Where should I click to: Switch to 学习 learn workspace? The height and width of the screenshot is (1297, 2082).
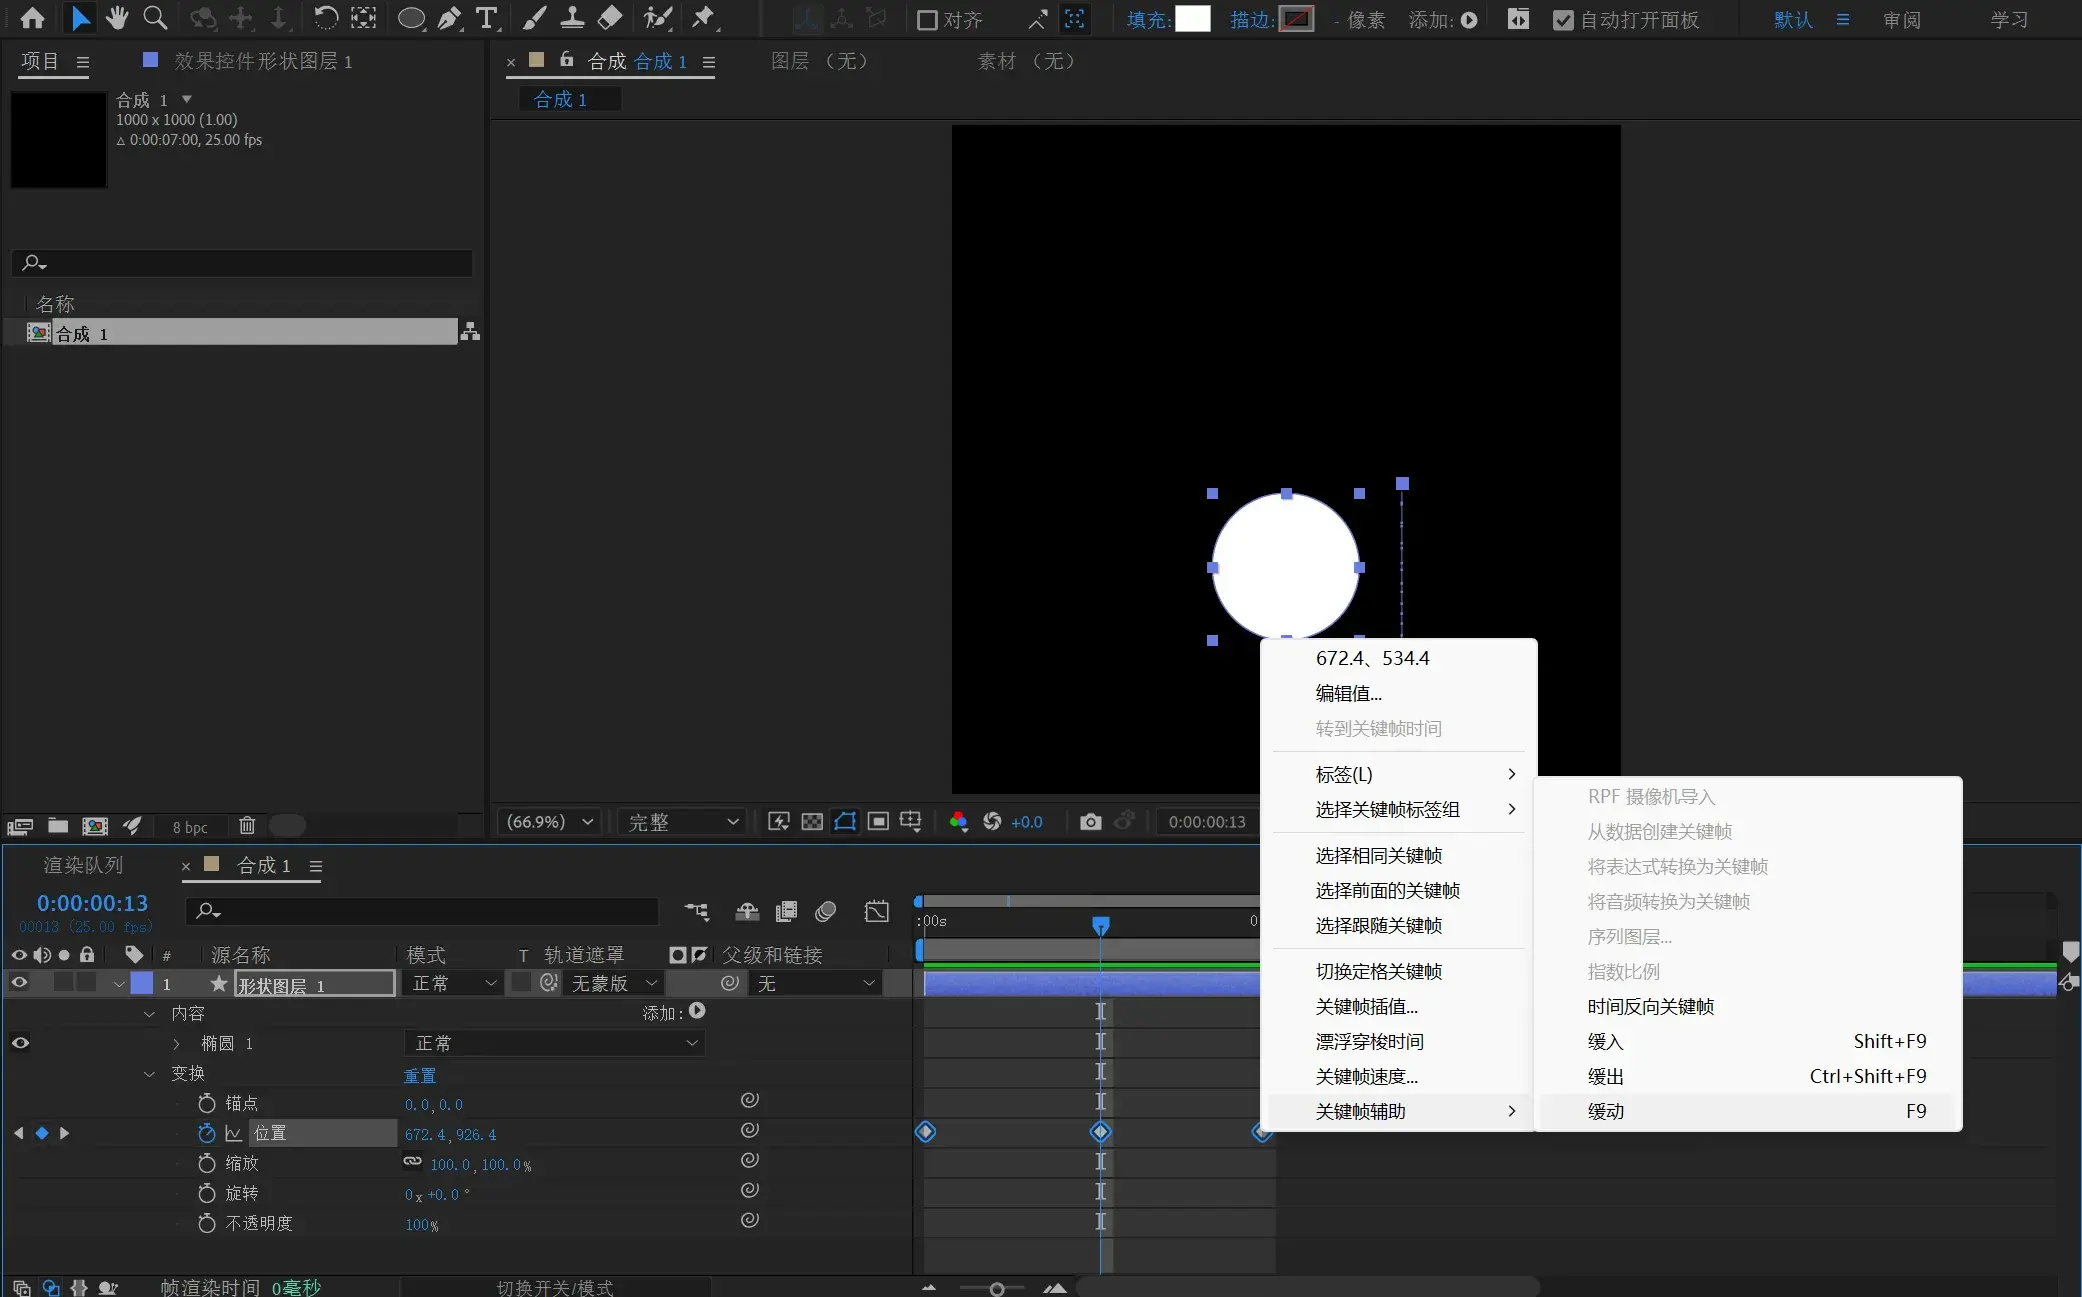(x=2008, y=20)
